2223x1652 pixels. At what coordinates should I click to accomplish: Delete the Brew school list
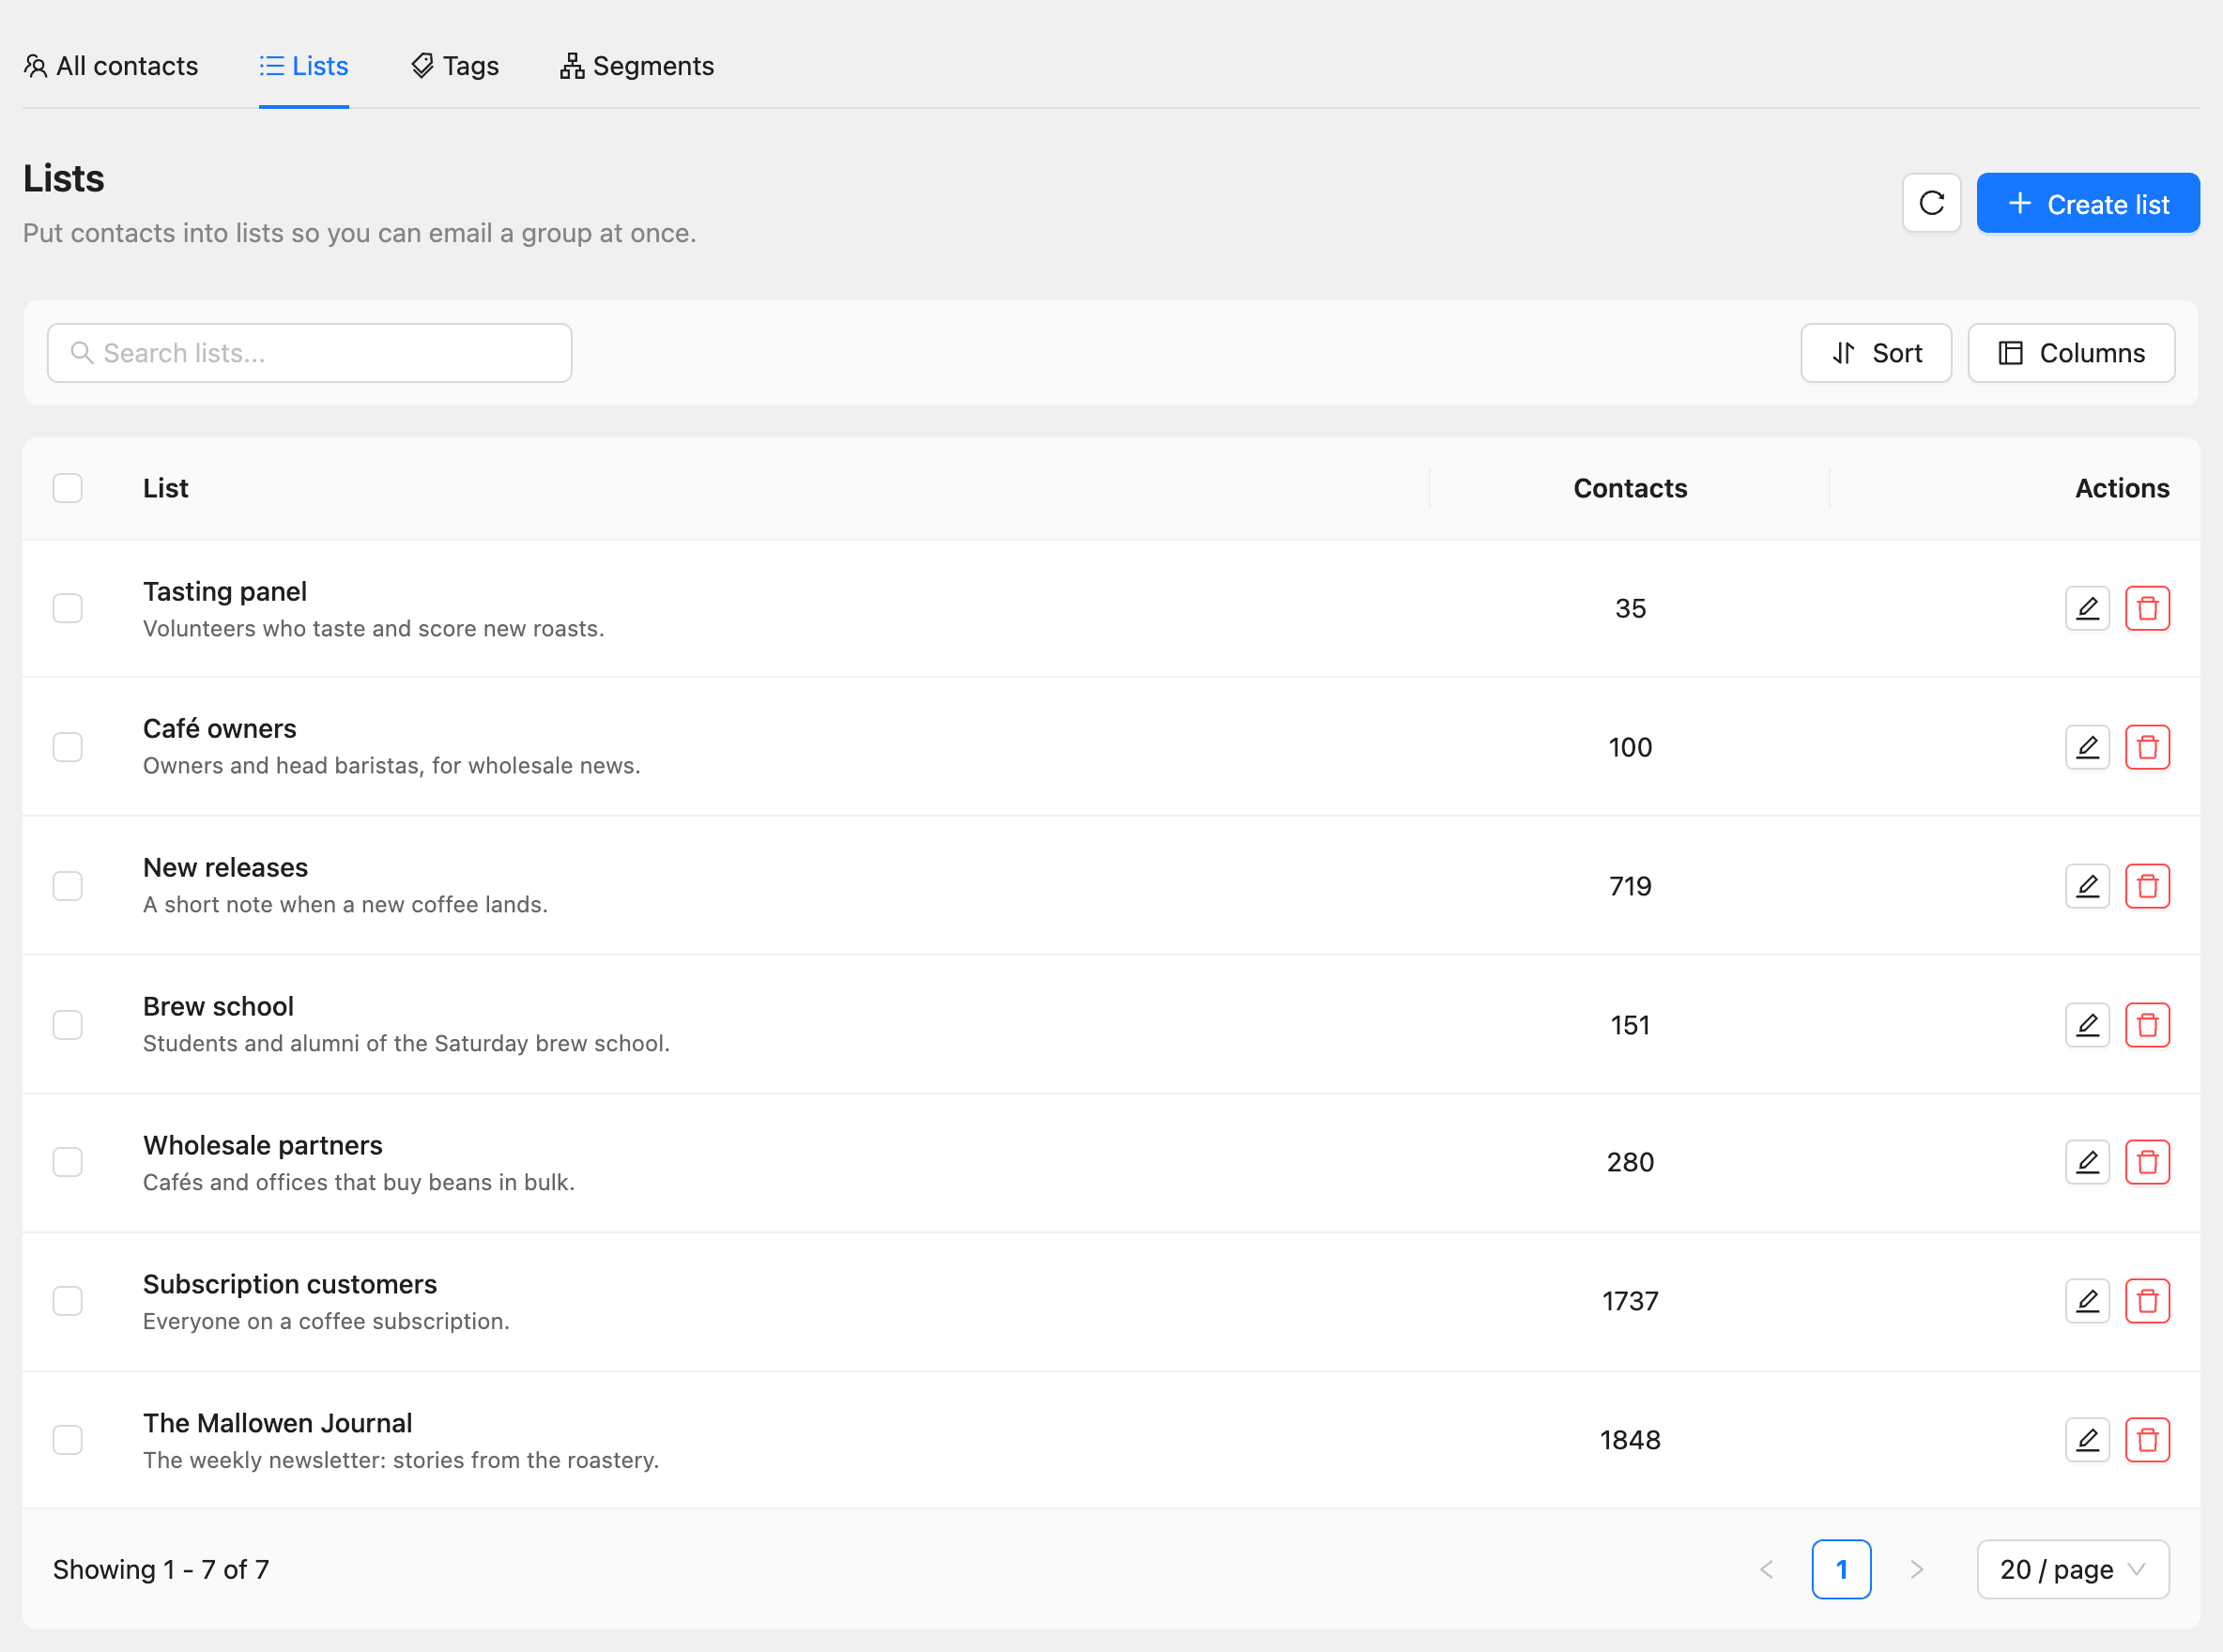2147,1025
